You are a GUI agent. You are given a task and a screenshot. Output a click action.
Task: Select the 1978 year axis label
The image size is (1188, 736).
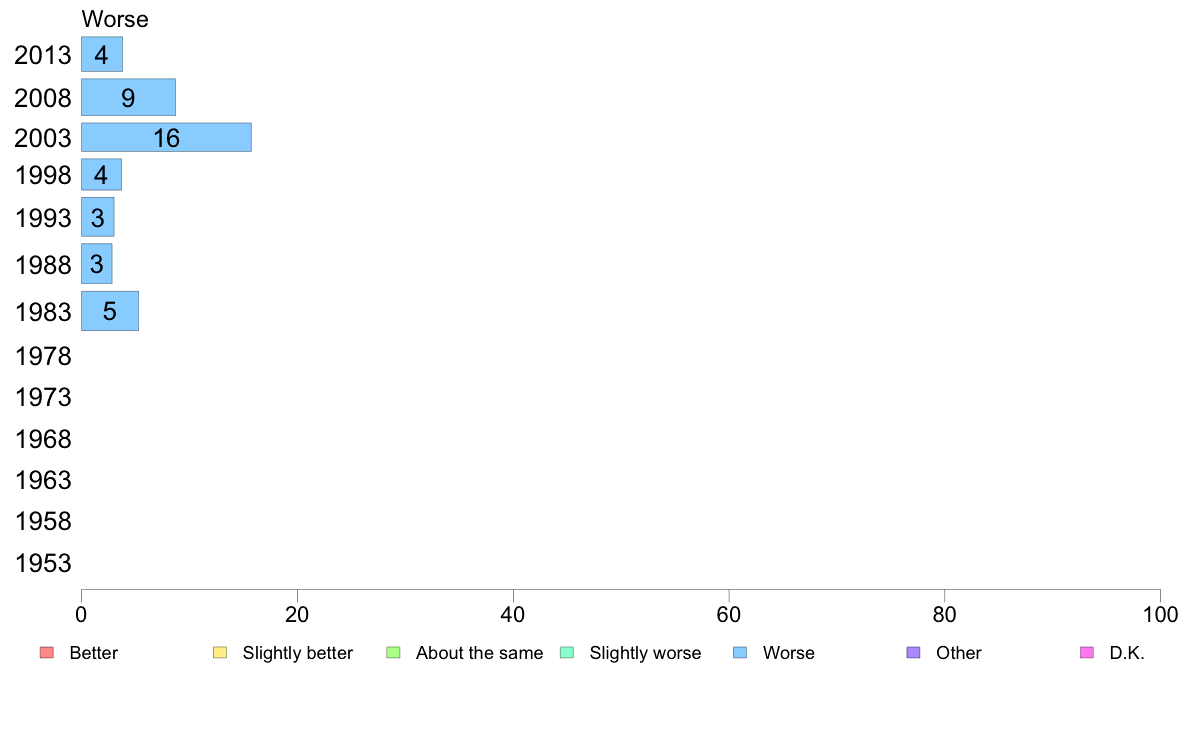pyautogui.click(x=43, y=356)
